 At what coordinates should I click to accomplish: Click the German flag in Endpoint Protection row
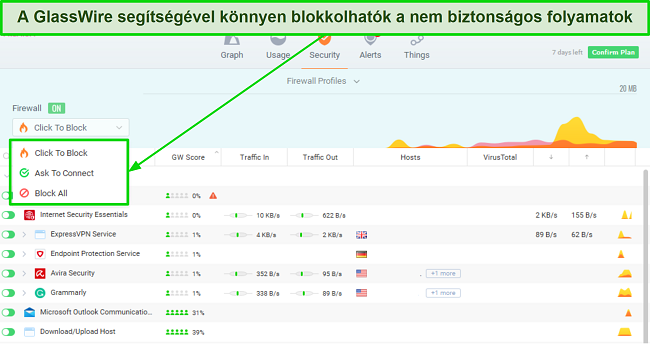(x=361, y=254)
